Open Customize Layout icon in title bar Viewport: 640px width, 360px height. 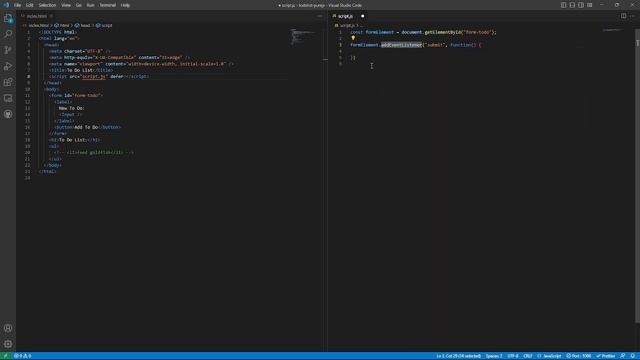pyautogui.click(x=590, y=5)
